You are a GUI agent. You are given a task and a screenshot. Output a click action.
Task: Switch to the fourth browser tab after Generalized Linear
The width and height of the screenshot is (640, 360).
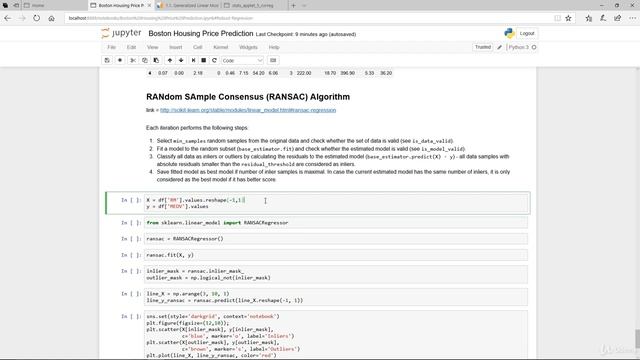[254, 6]
